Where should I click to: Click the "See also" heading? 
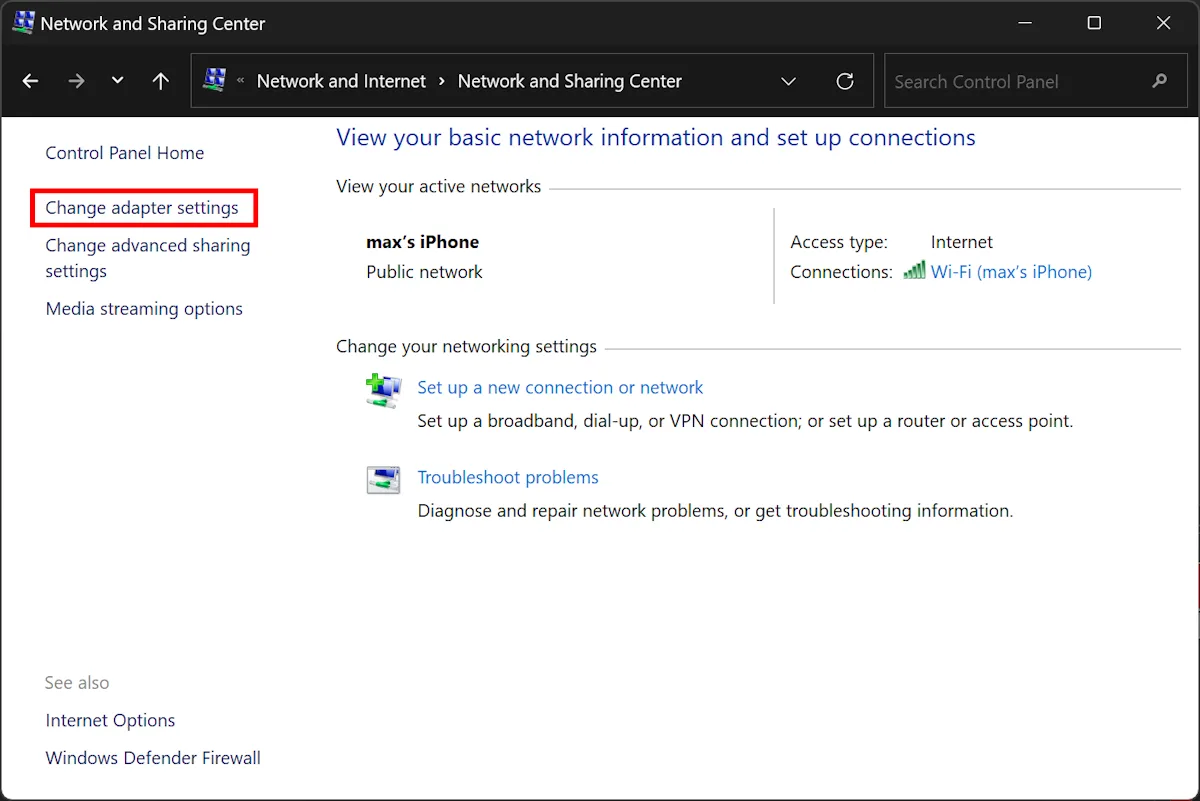[x=77, y=683]
